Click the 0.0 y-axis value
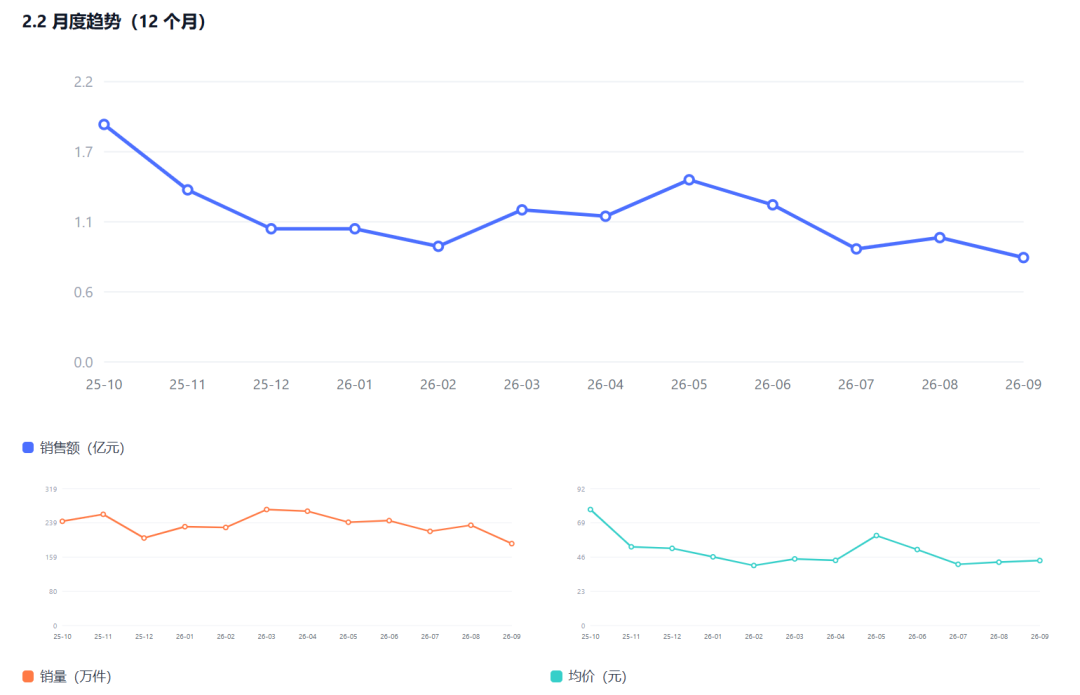This screenshot has height=695, width=1080. 83,362
